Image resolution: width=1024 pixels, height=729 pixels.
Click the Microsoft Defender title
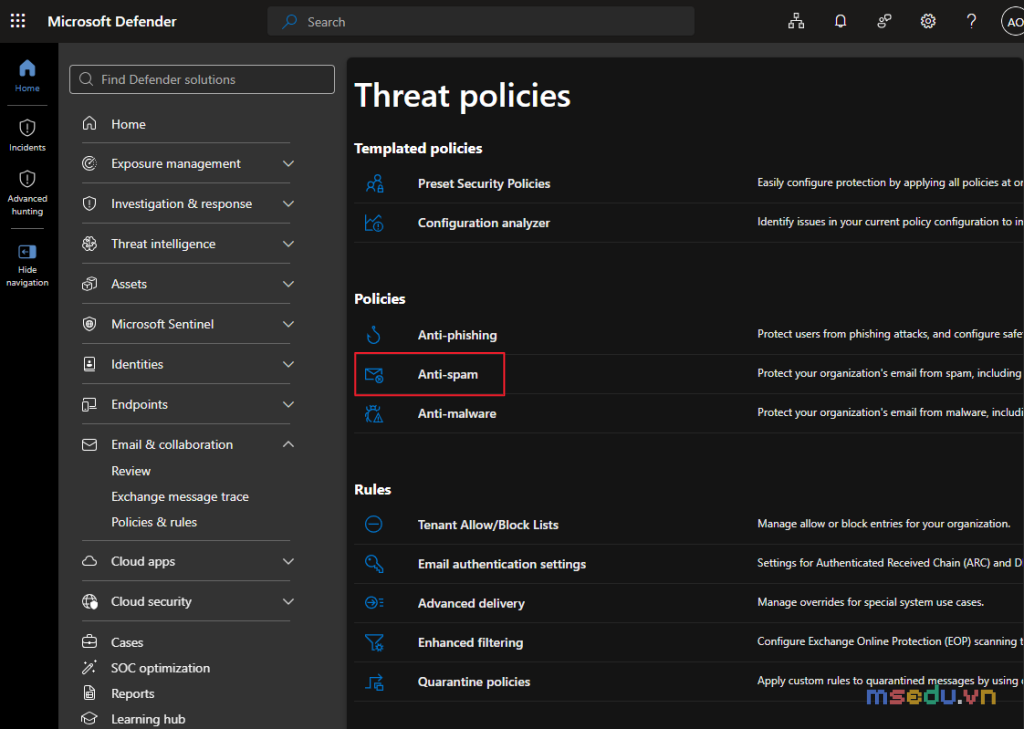[x=112, y=22]
